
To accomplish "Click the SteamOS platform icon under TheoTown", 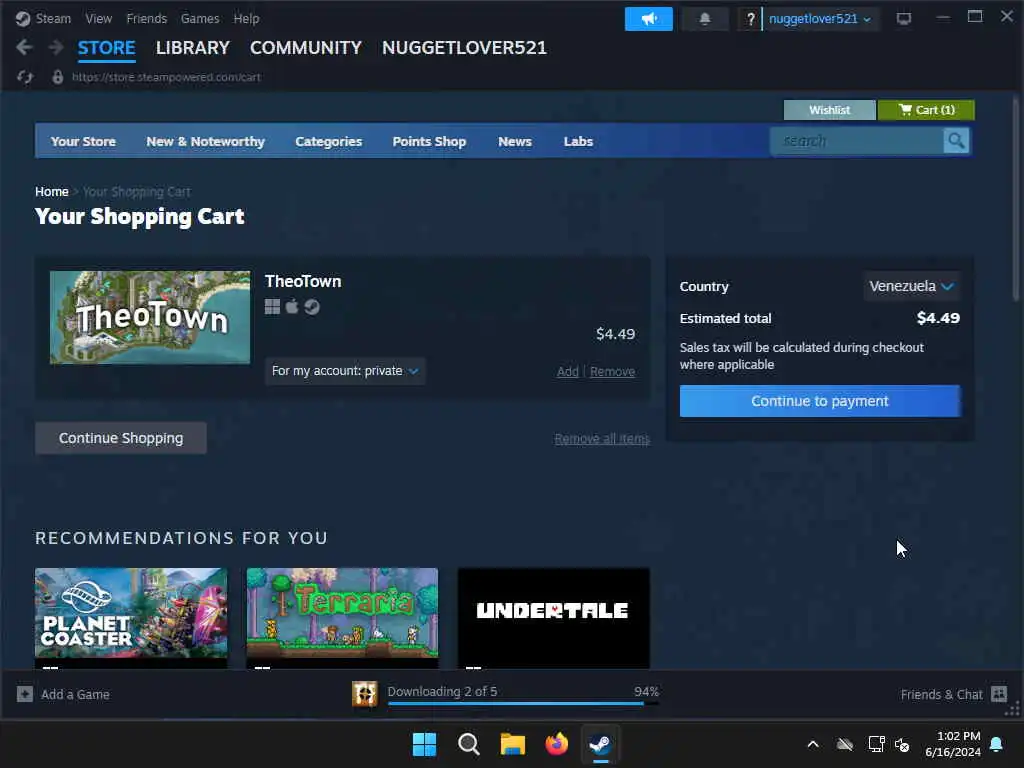I will pos(312,306).
